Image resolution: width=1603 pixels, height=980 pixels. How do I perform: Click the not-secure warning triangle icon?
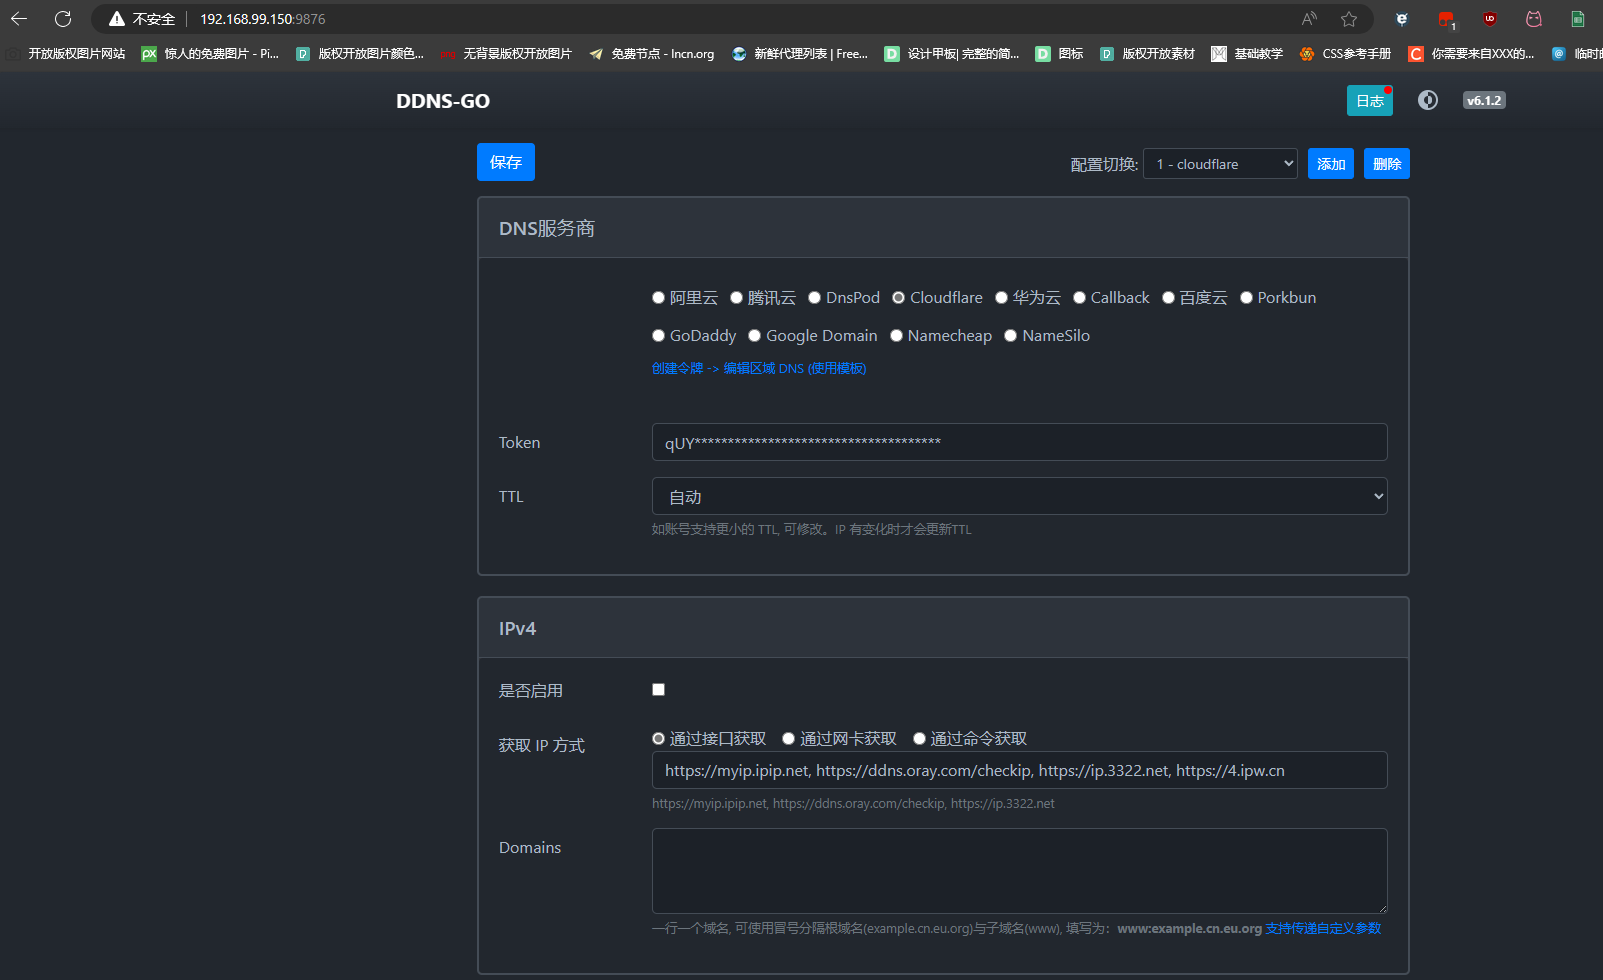coord(117,19)
